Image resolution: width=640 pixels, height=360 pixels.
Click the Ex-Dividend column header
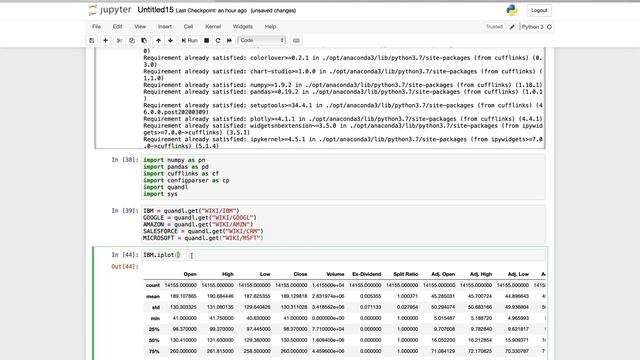367,274
